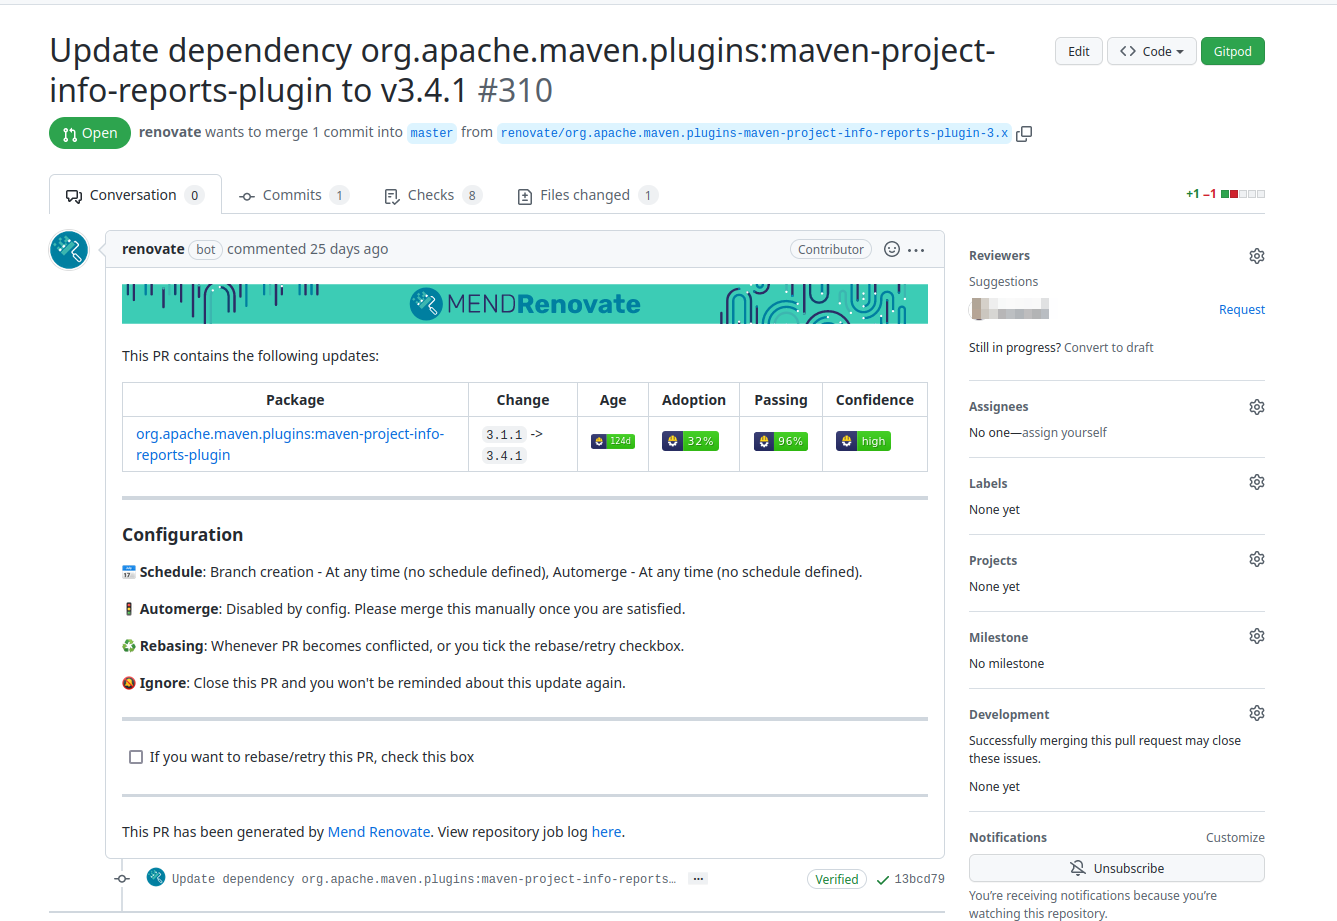This screenshot has width=1337, height=921.
Task: Click the Convert to draft link
Action: click(1108, 348)
